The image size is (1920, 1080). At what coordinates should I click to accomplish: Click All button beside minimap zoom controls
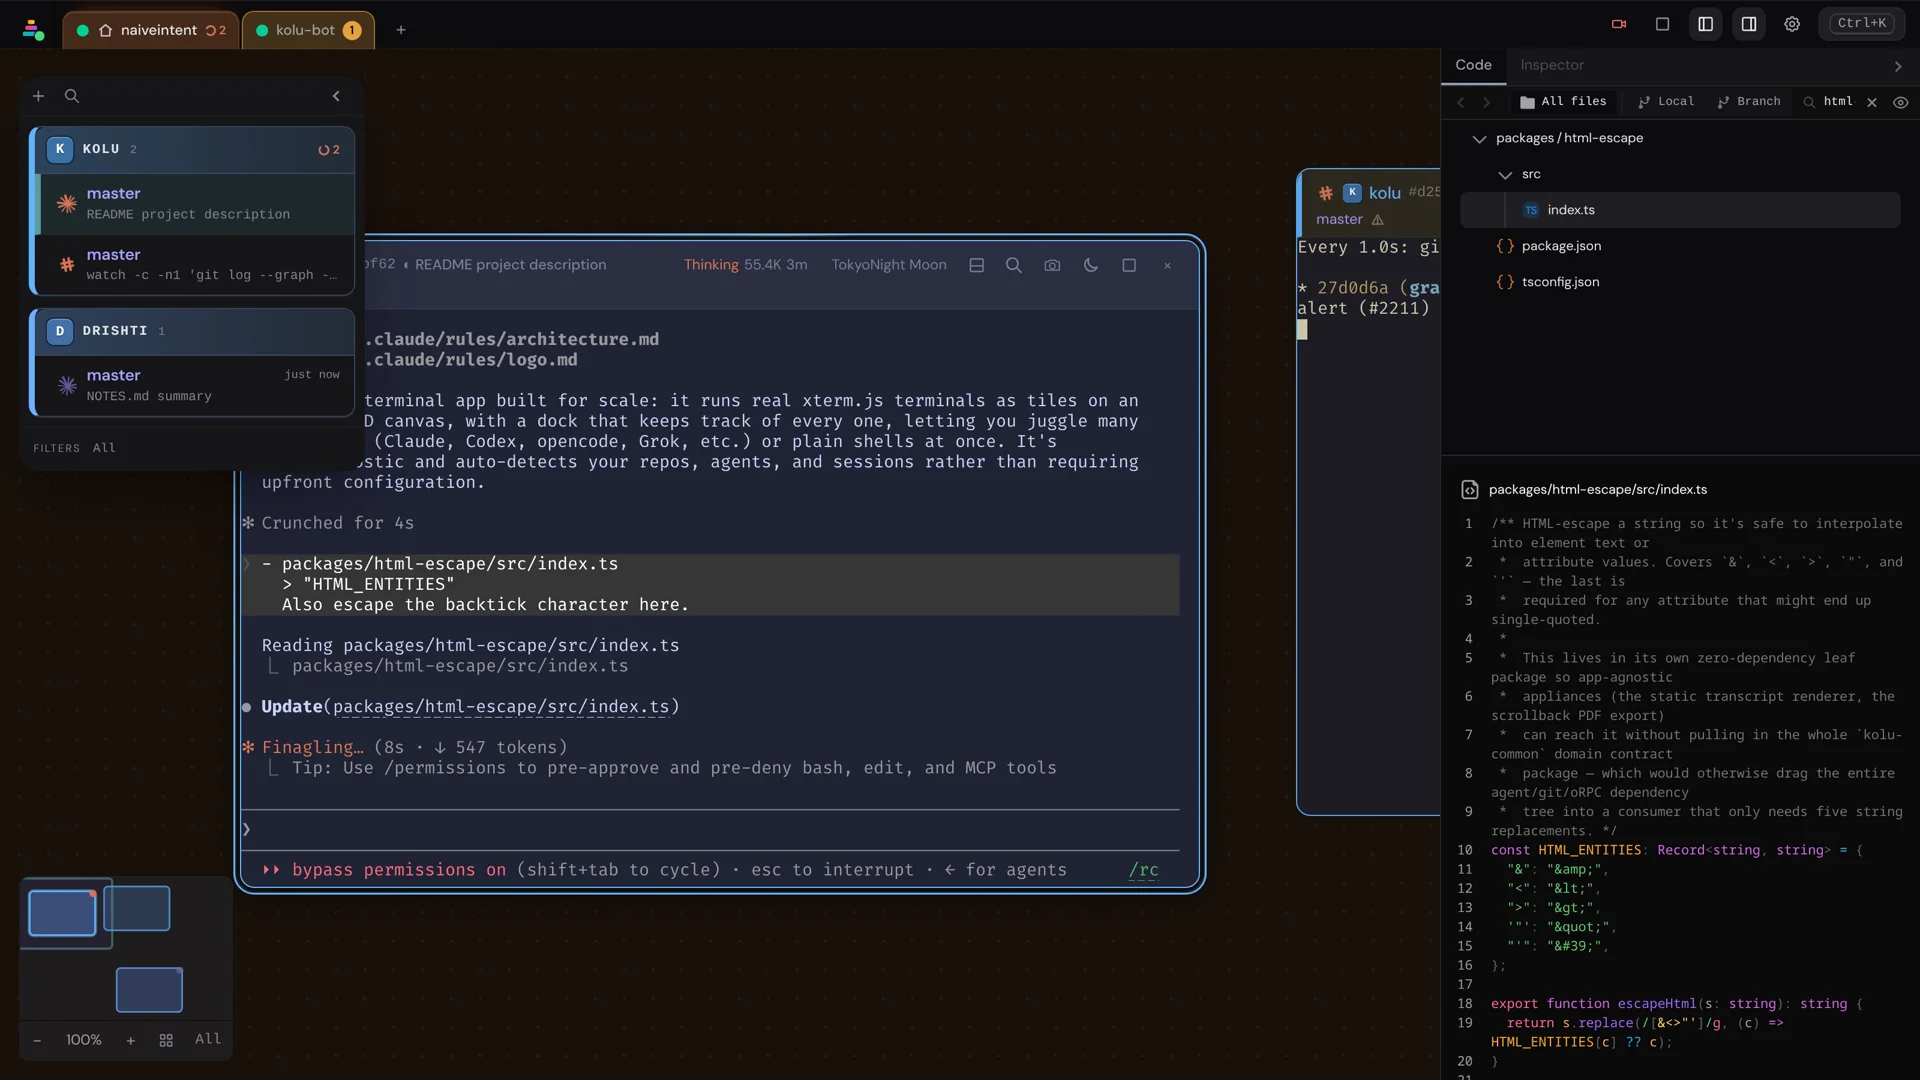(208, 1040)
